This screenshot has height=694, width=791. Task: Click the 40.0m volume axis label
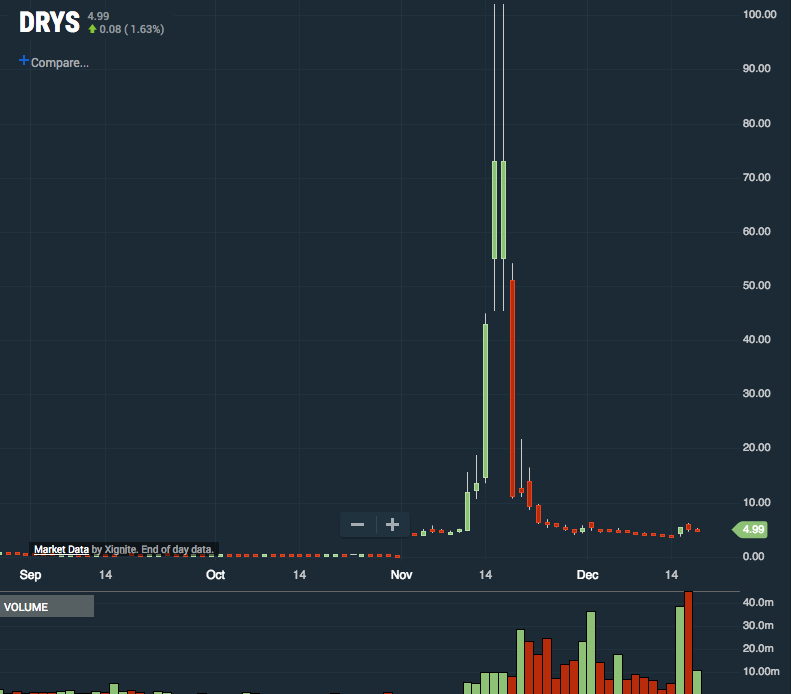click(x=761, y=602)
